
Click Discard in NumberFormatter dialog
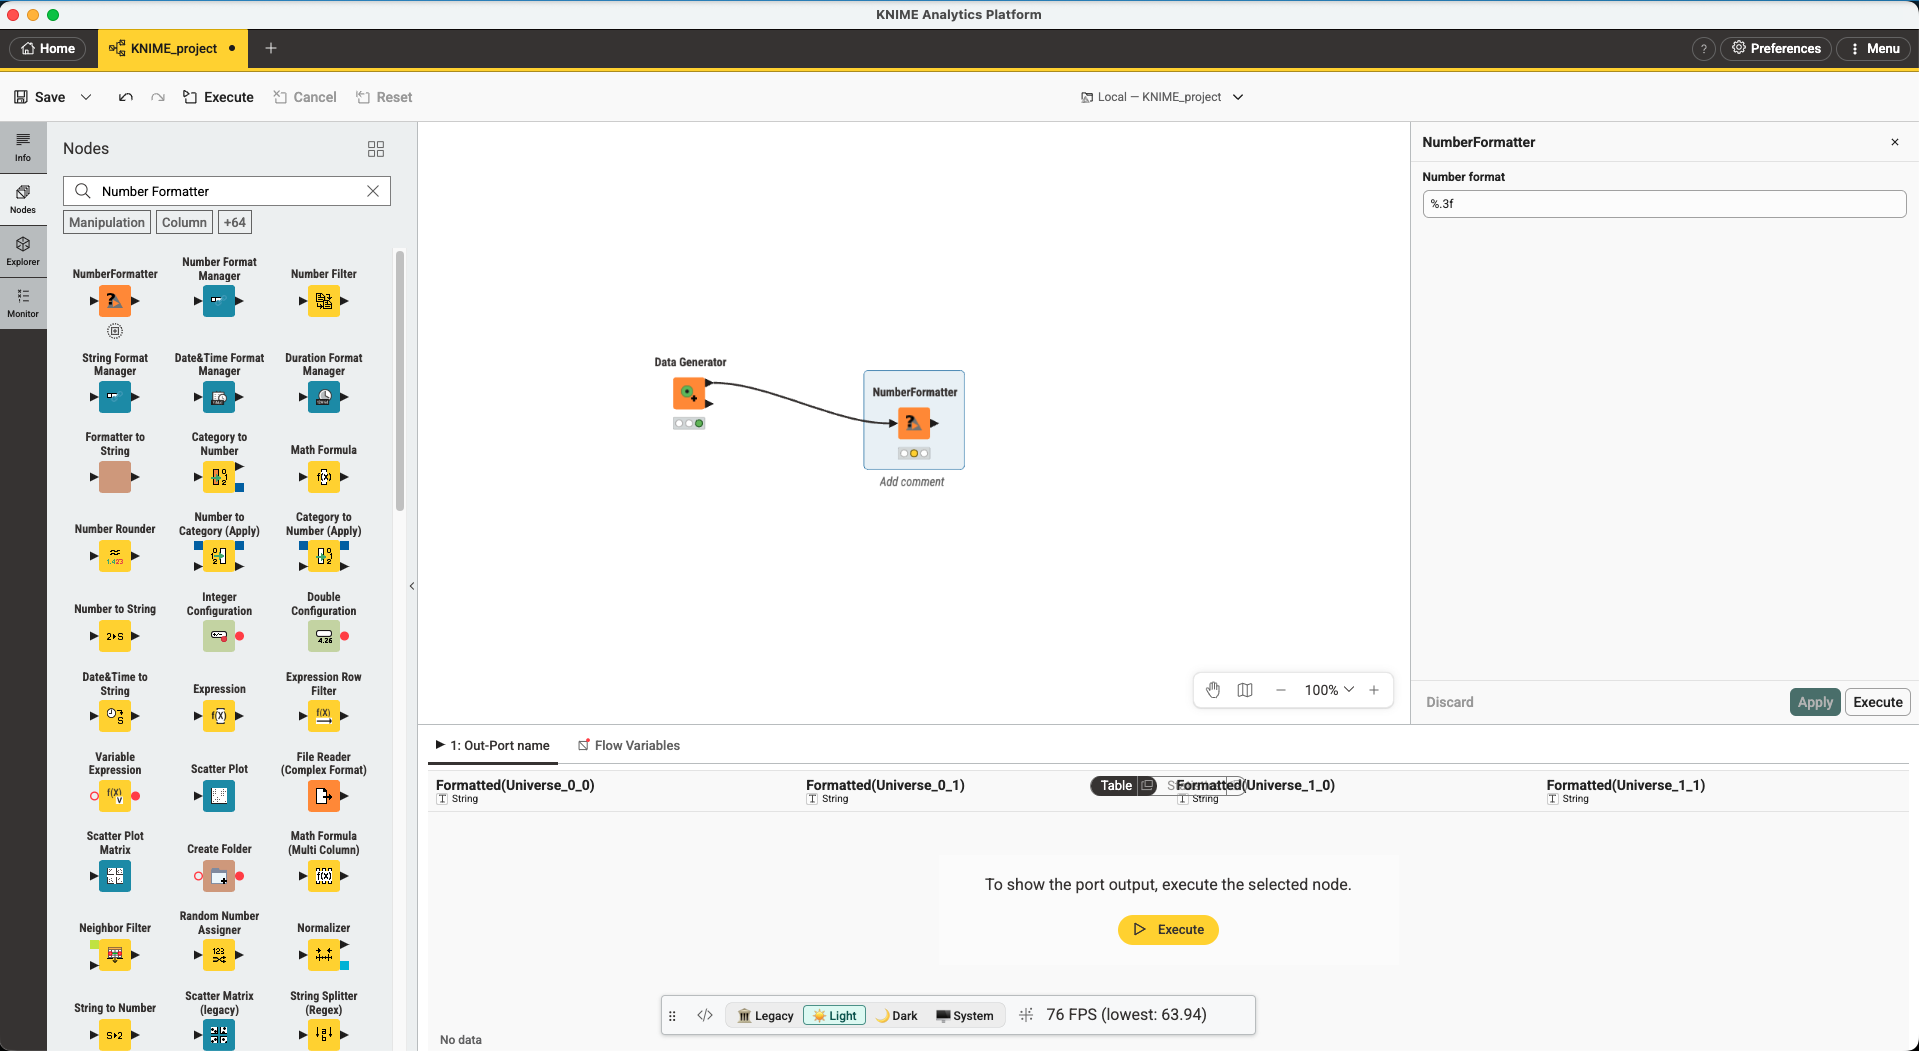[1450, 702]
